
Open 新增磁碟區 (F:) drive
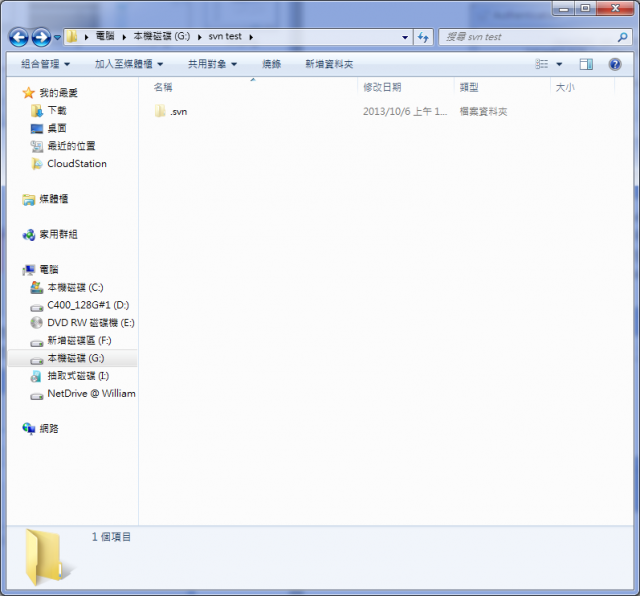pos(79,340)
